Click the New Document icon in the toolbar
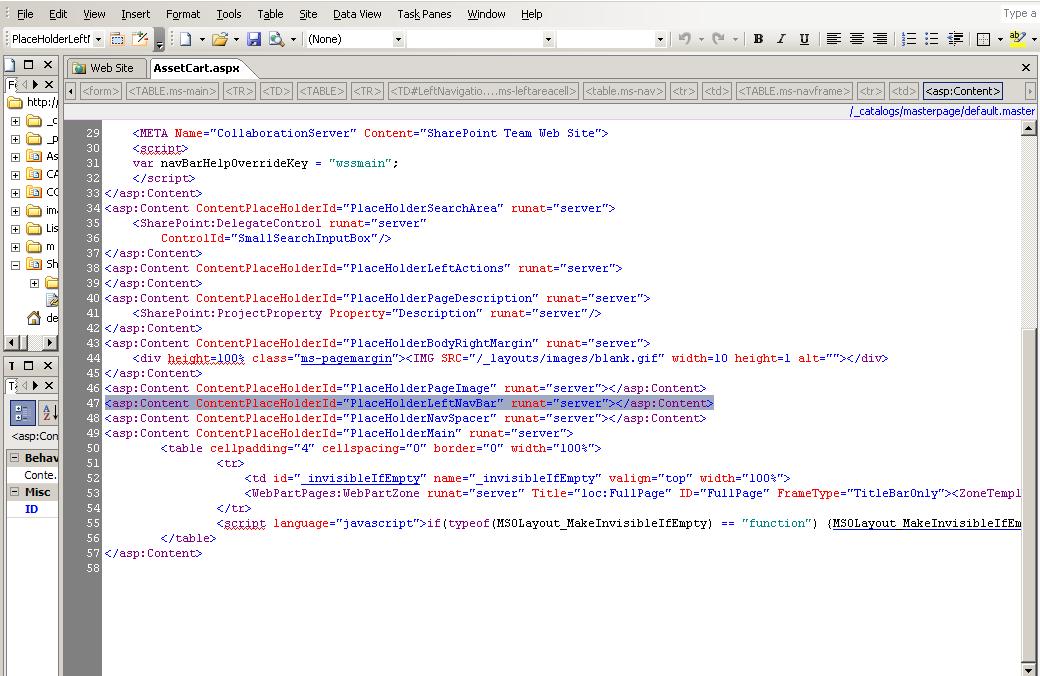The height and width of the screenshot is (676, 1040). (185, 39)
